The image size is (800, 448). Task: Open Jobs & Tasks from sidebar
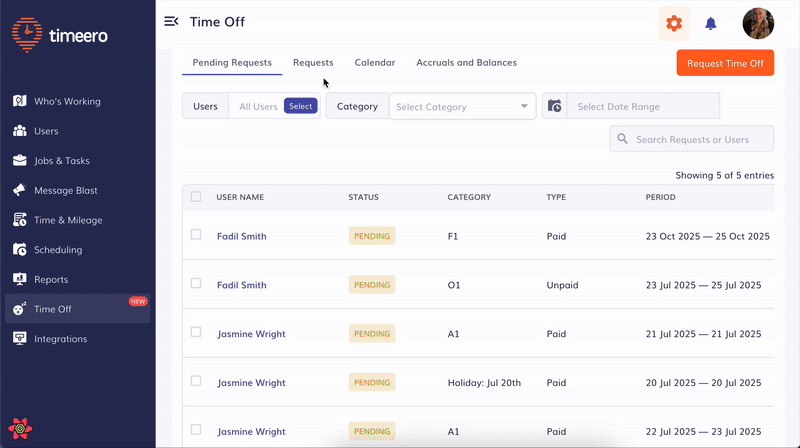pos(62,160)
